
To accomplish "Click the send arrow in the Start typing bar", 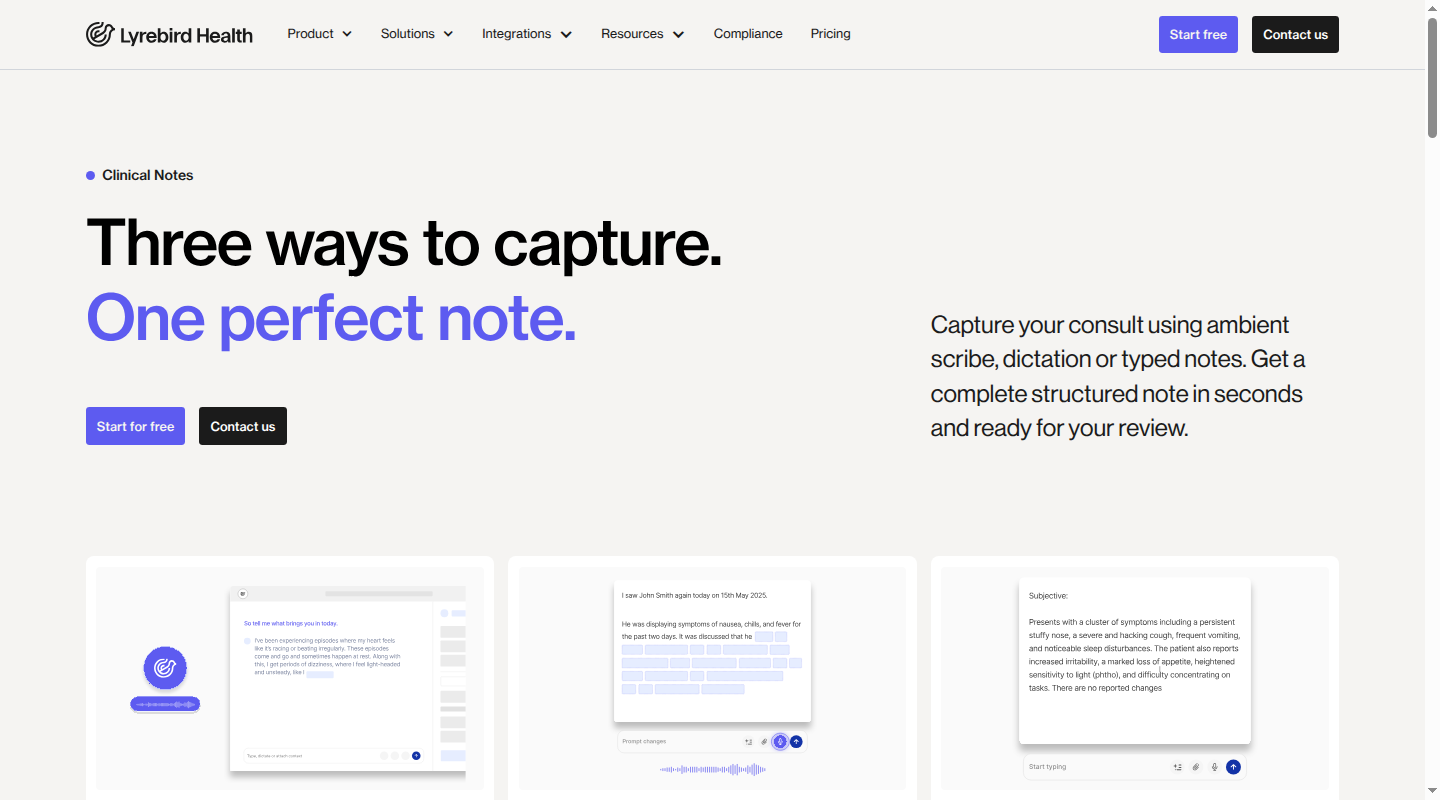I will click(1234, 767).
